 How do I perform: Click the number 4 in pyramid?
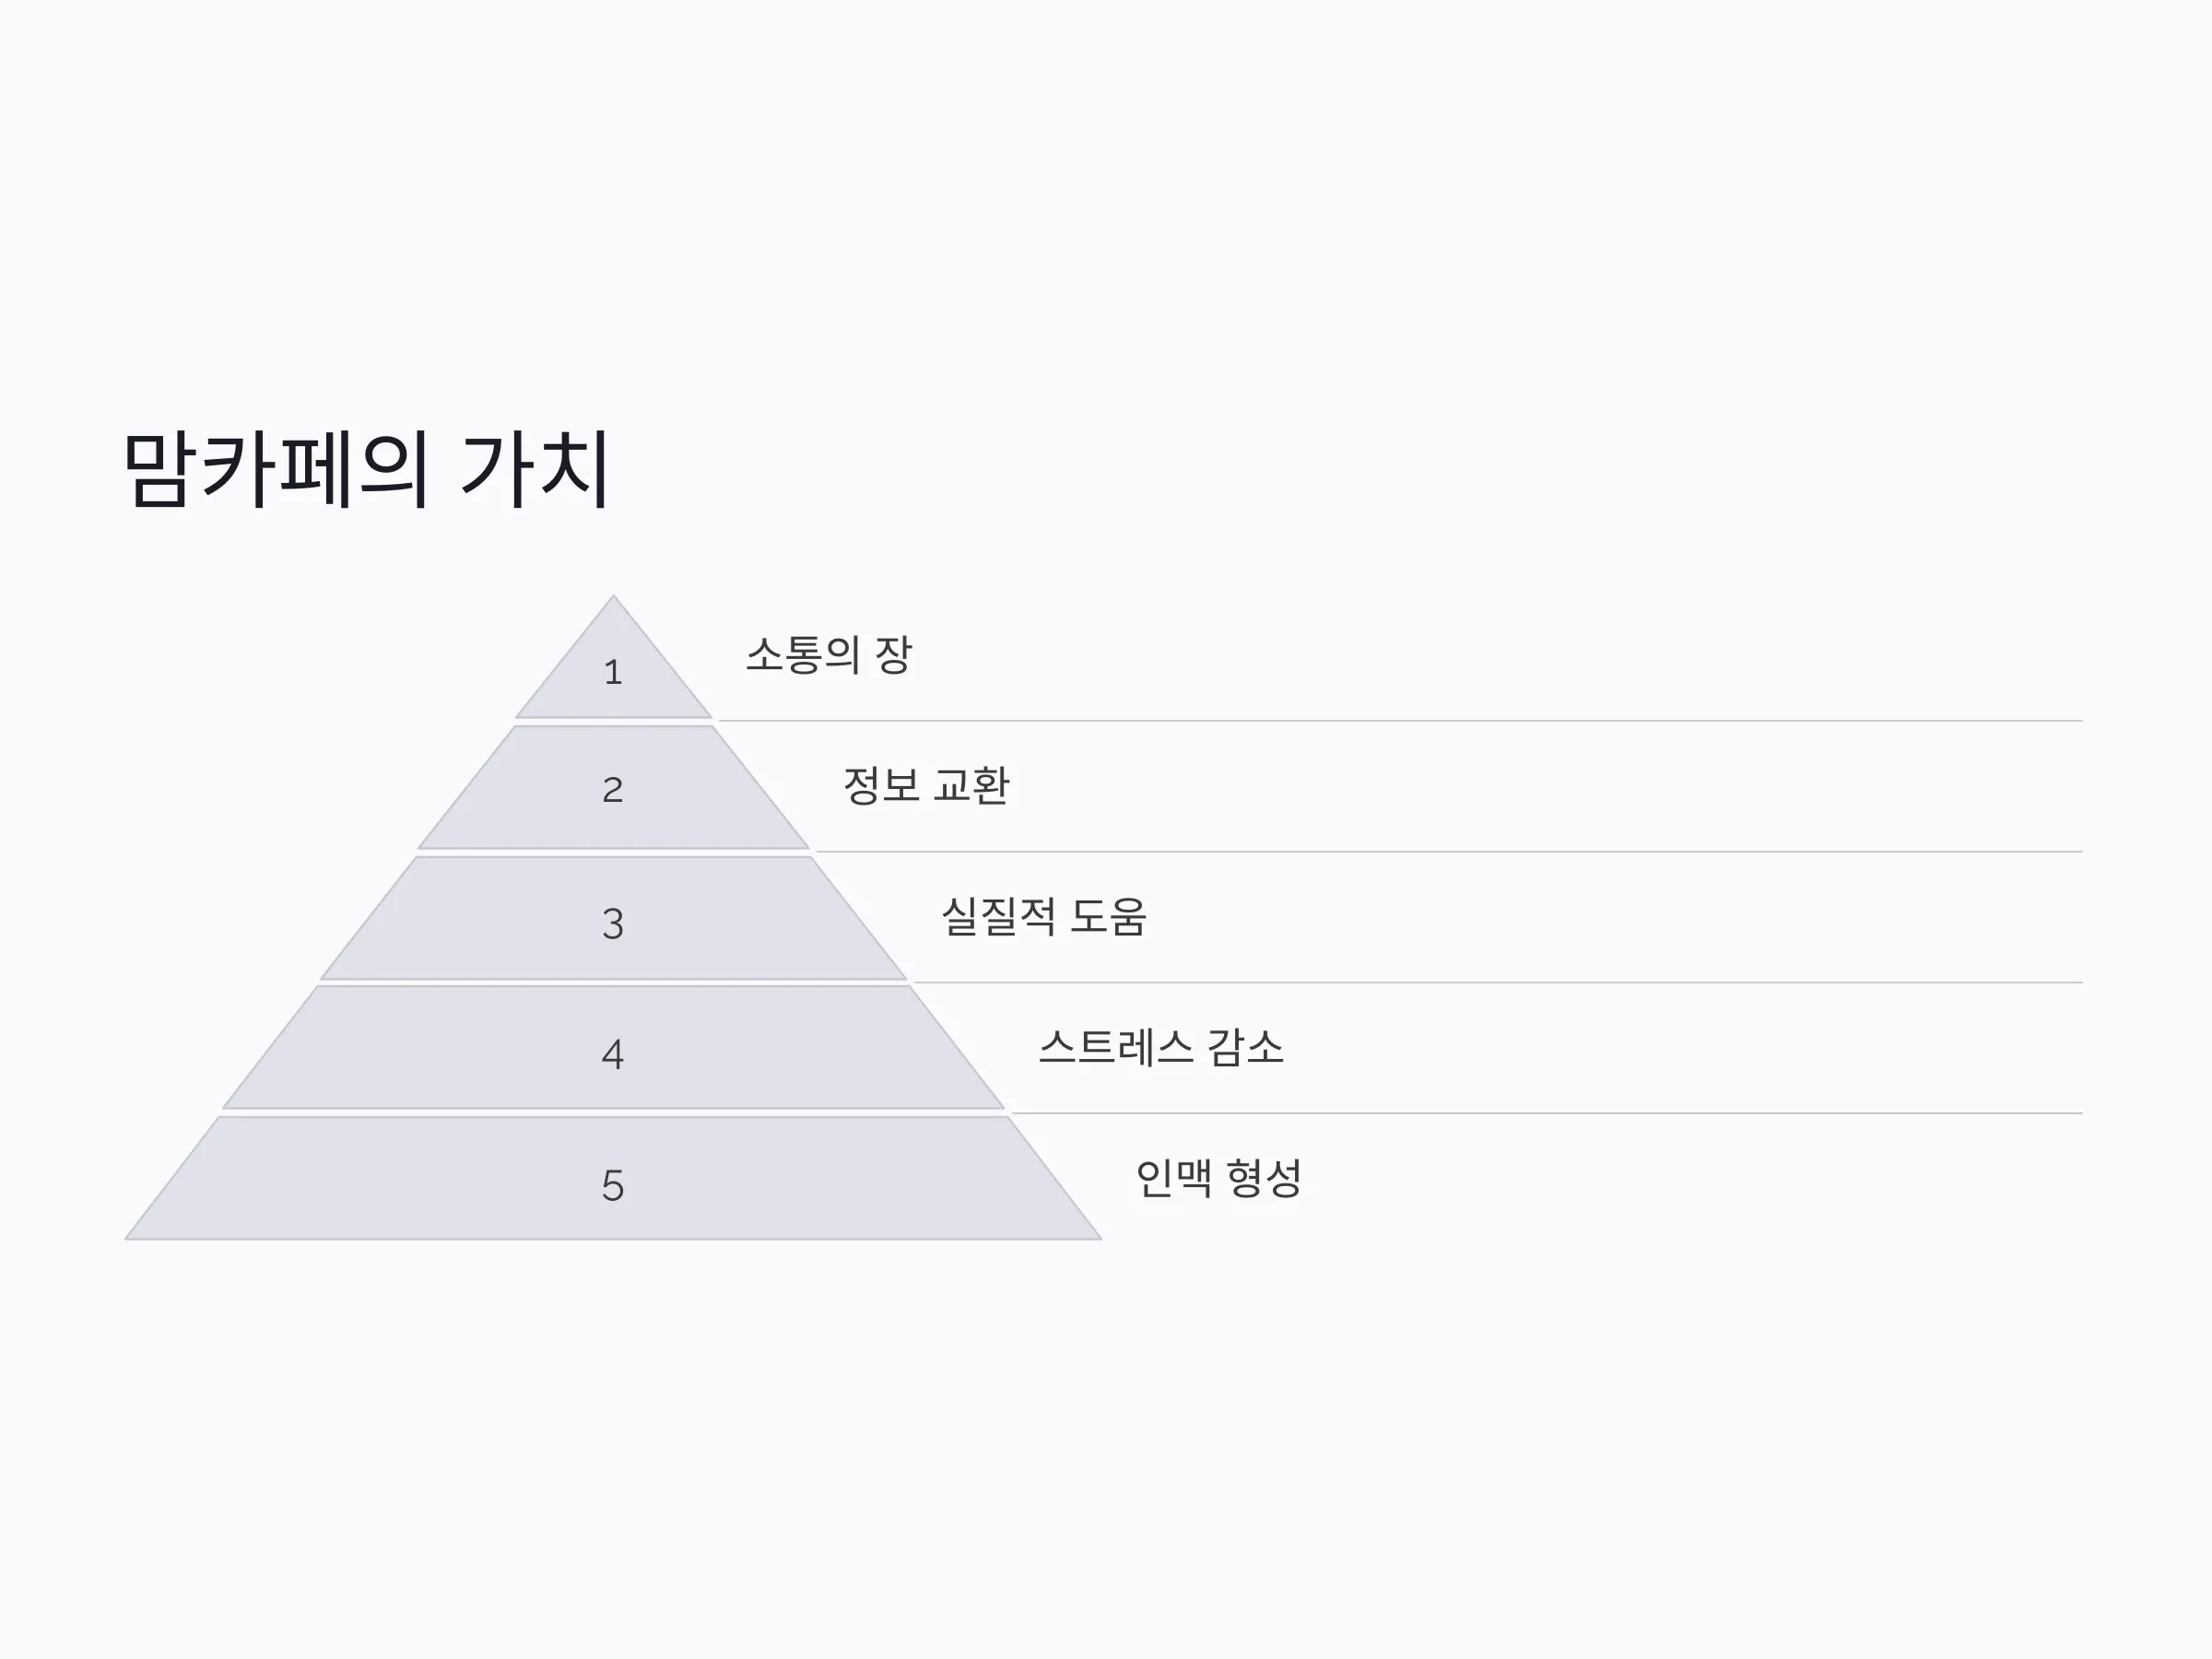(613, 1054)
